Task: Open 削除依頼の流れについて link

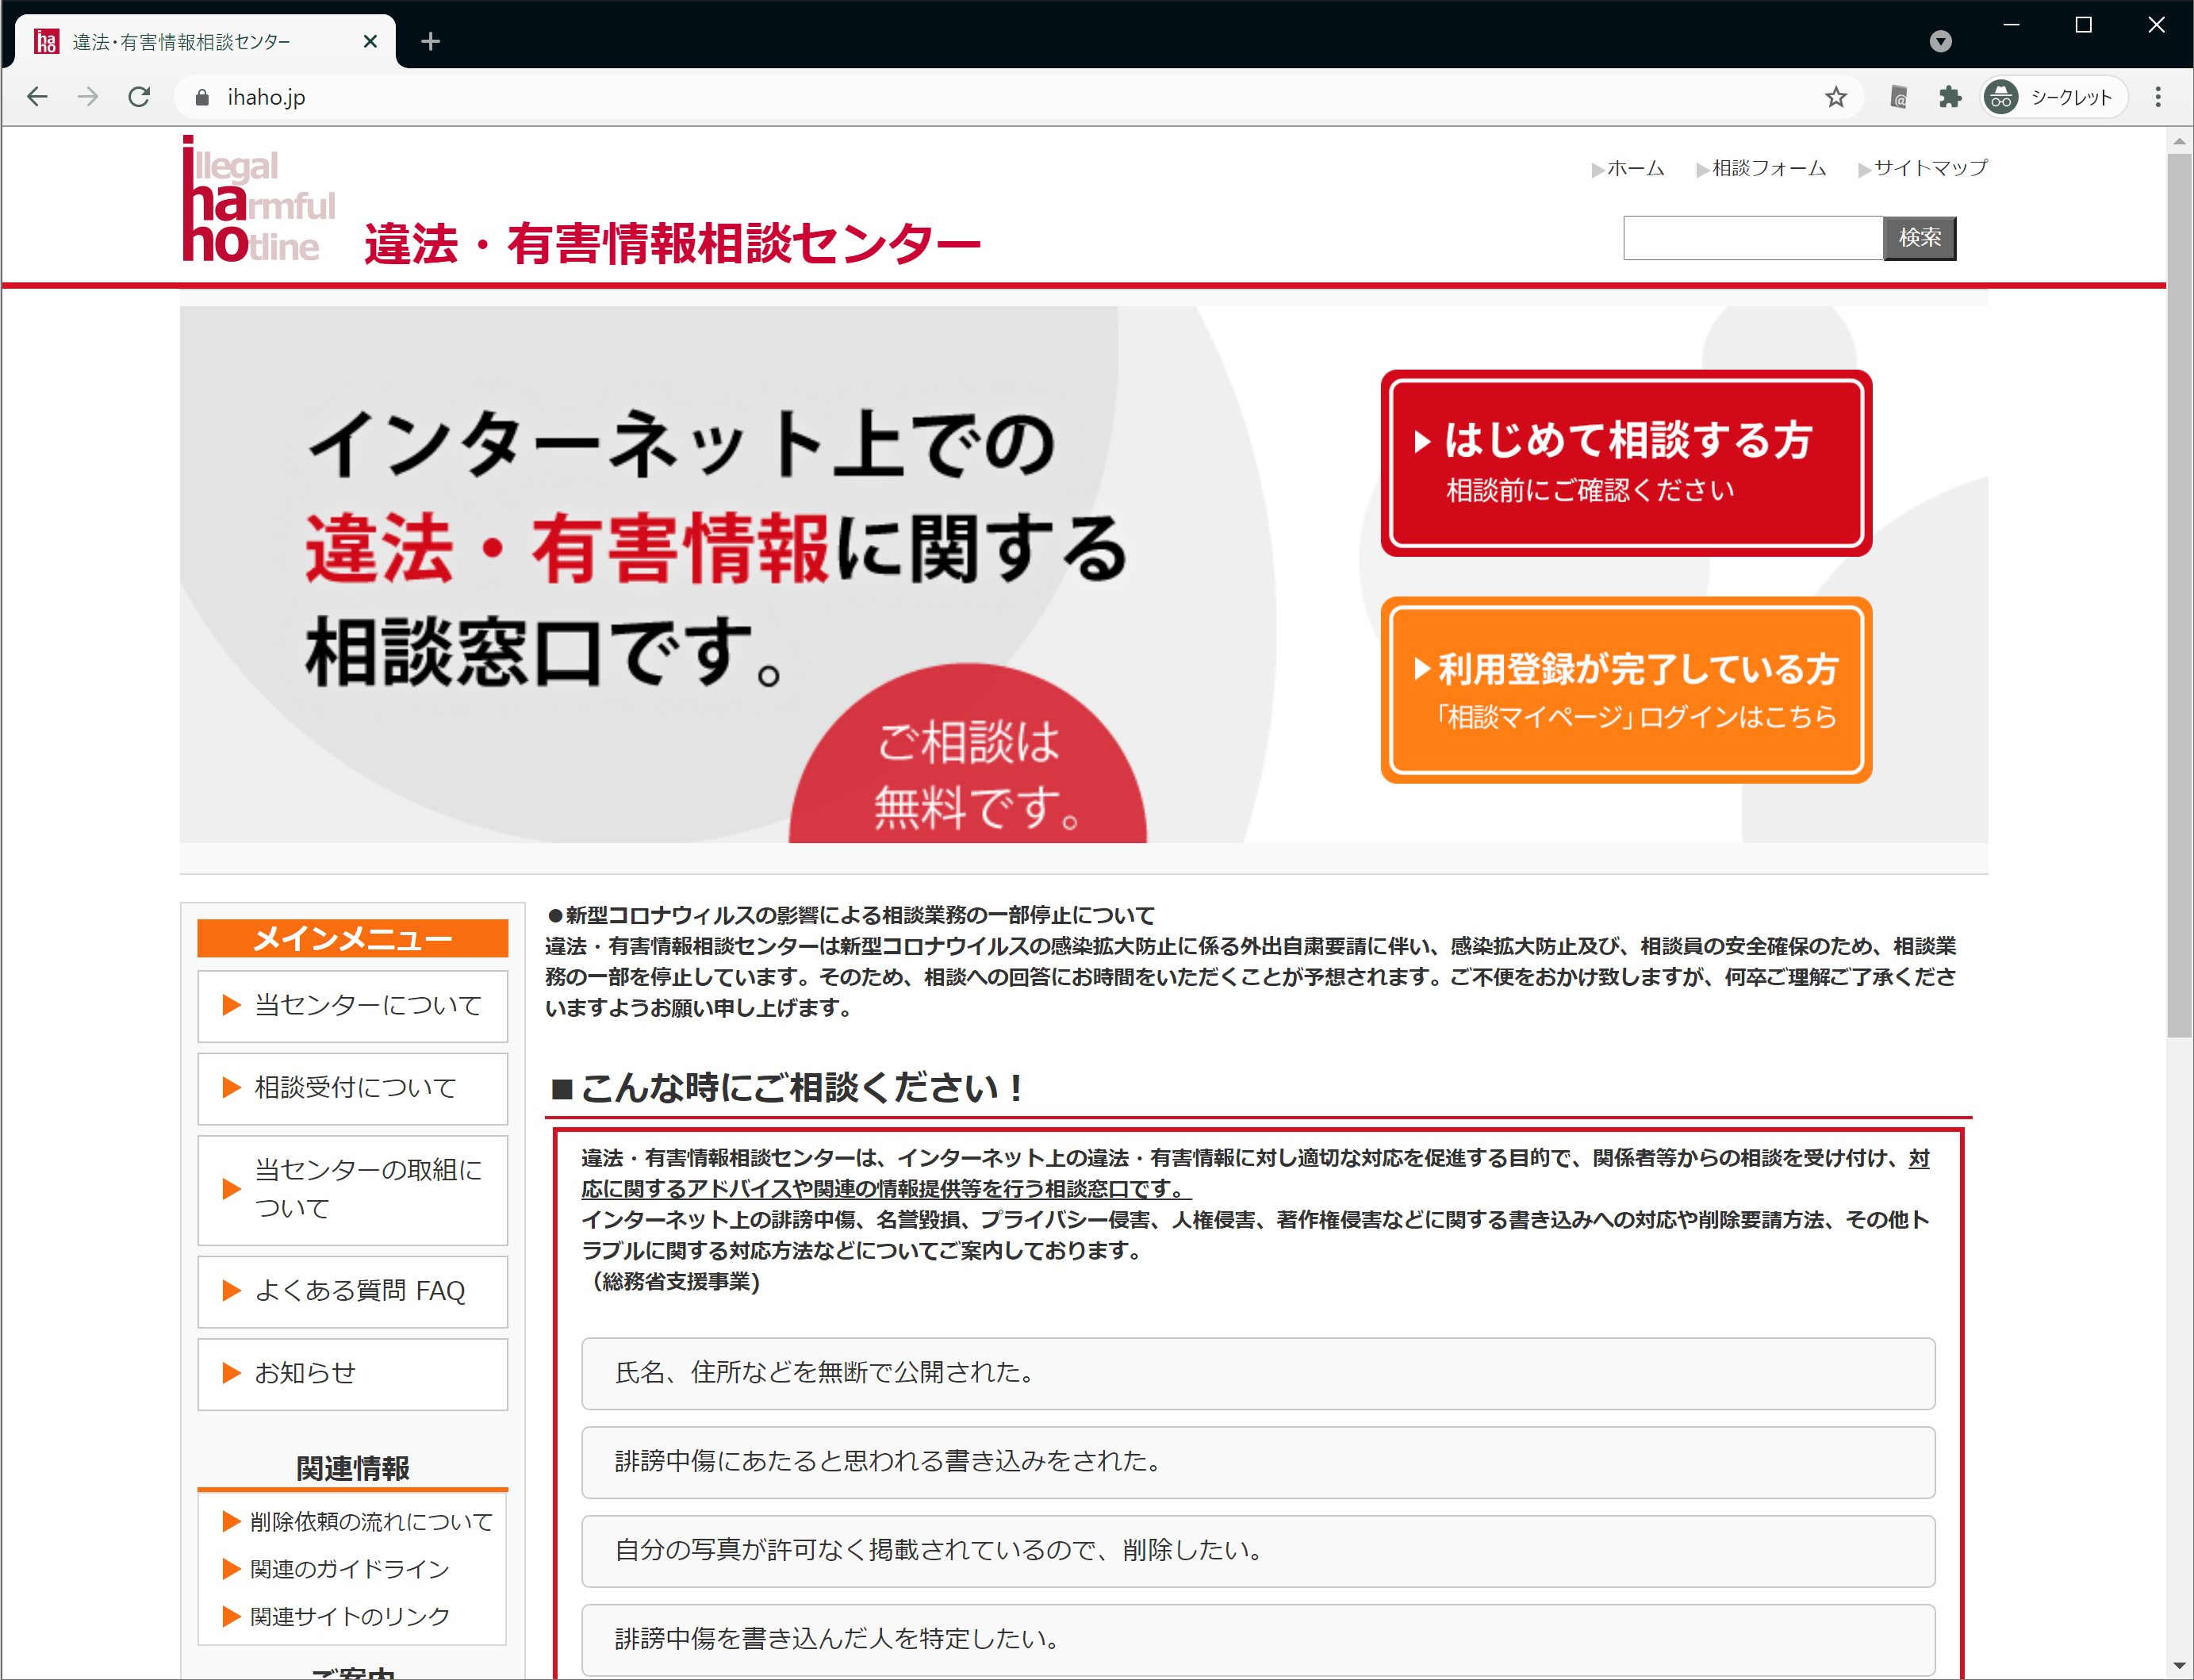Action: point(370,1521)
